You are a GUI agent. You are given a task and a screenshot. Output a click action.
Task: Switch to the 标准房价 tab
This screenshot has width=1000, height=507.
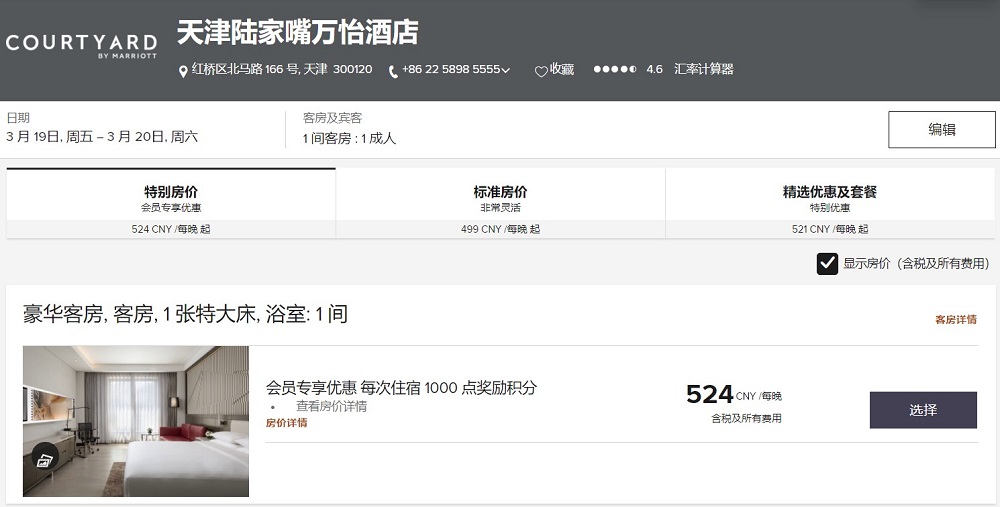500,203
